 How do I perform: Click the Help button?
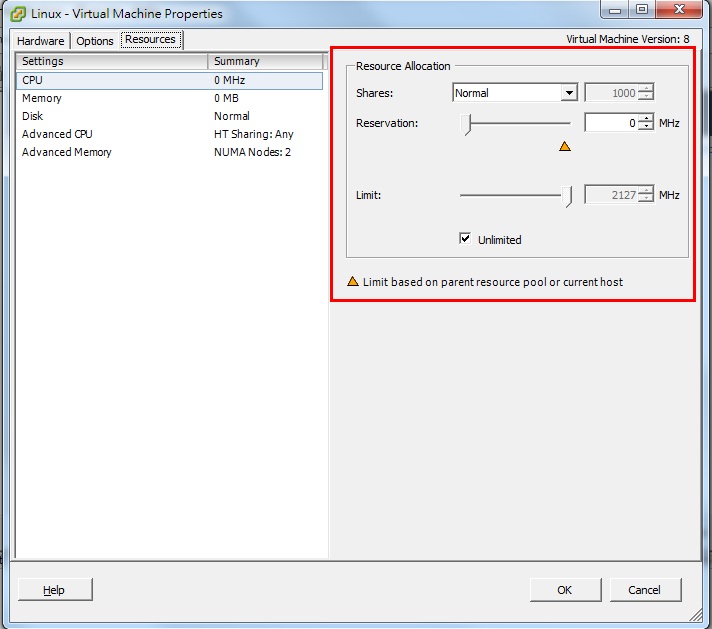55,589
